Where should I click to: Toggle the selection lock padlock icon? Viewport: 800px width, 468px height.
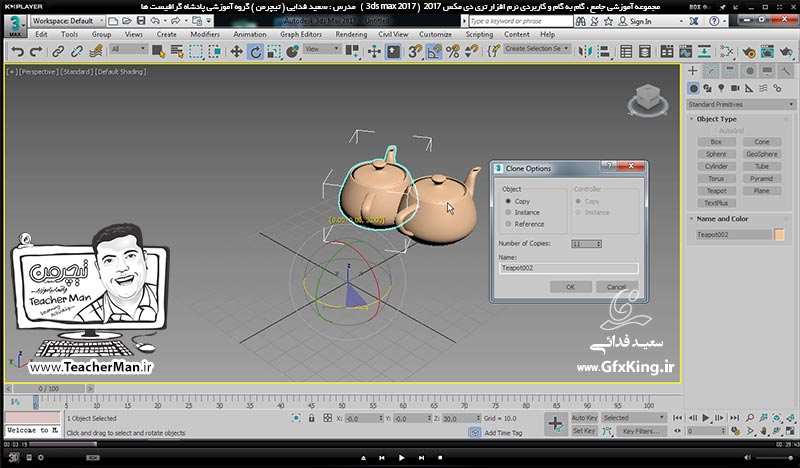[311, 418]
